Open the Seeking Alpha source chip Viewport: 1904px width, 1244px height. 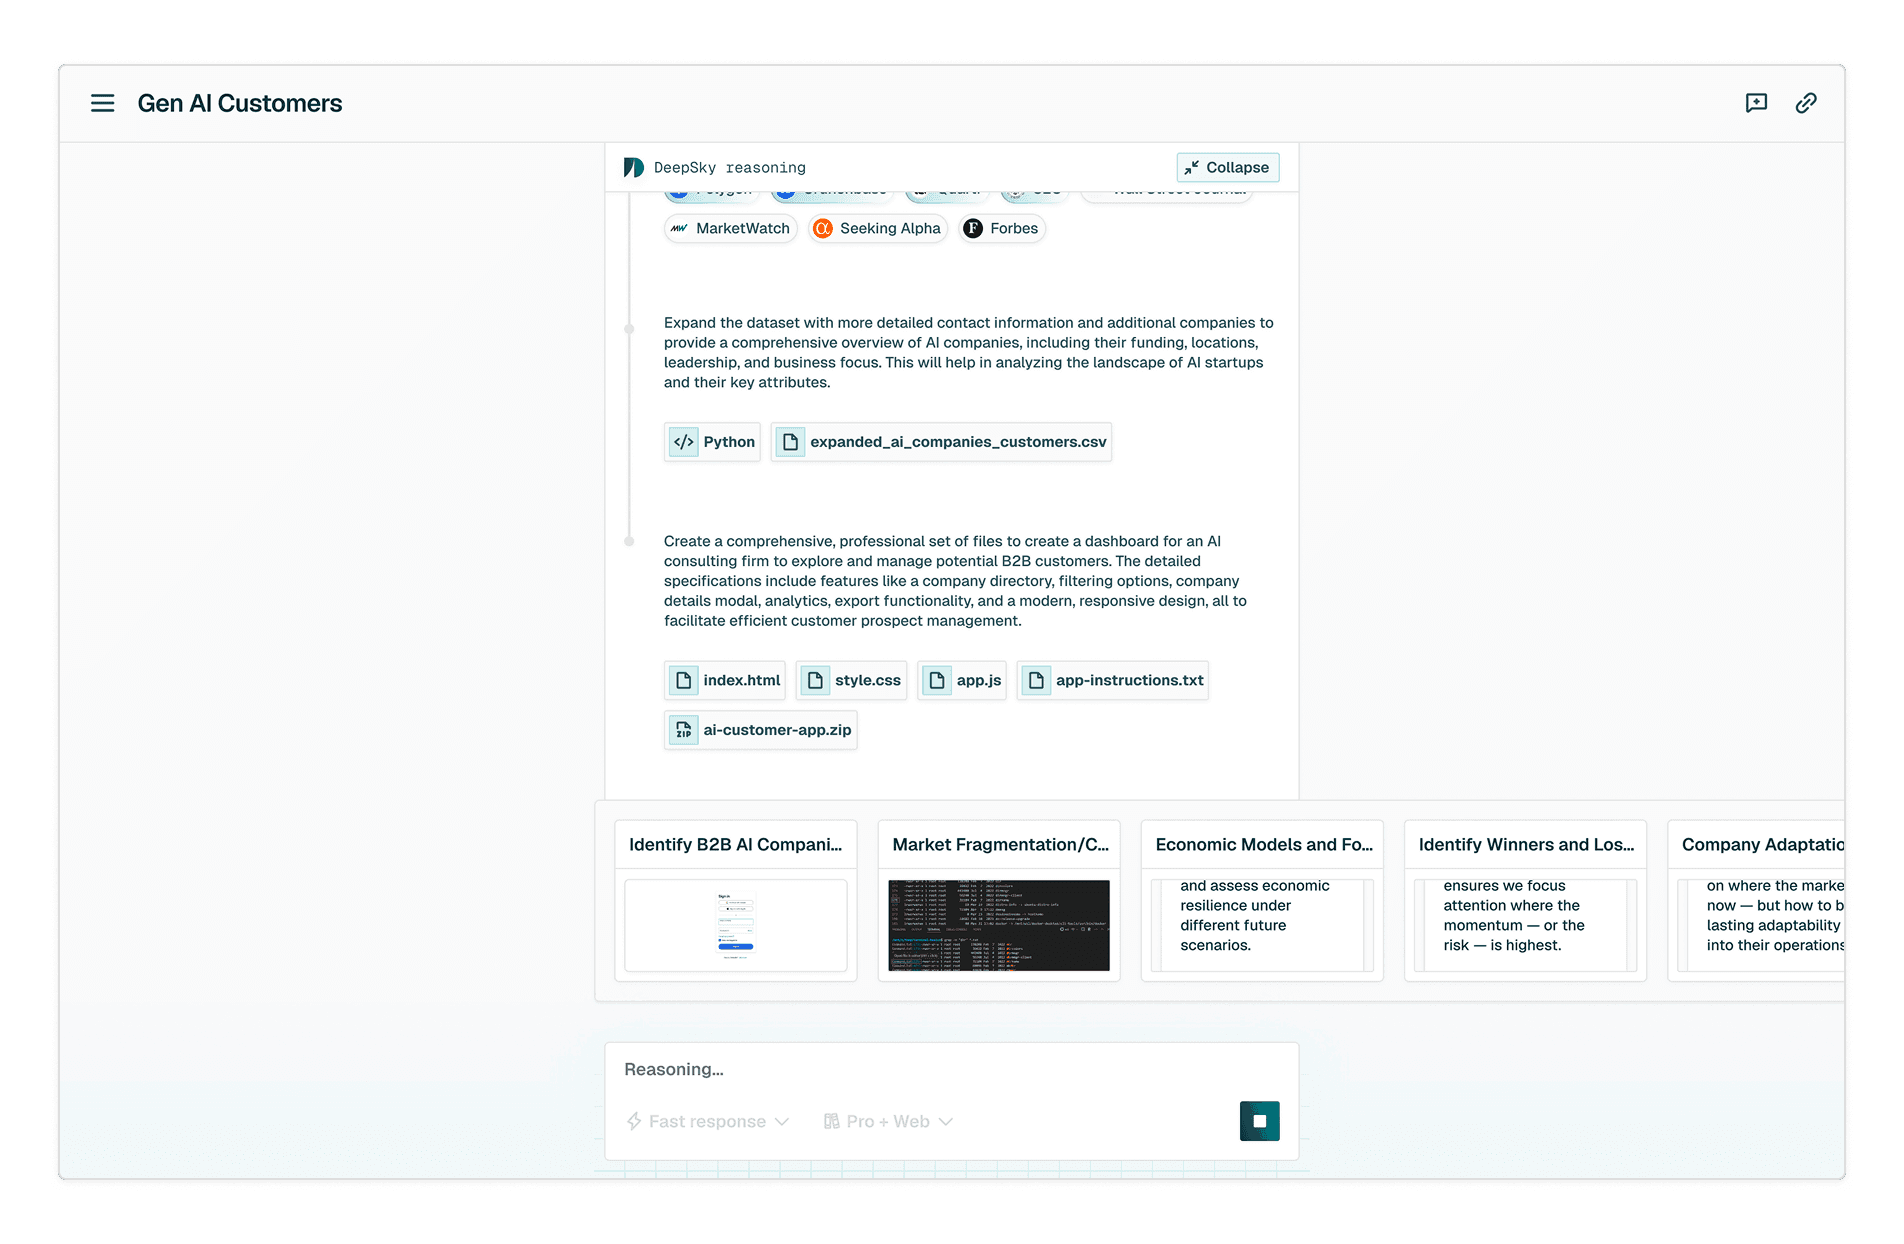tap(878, 229)
